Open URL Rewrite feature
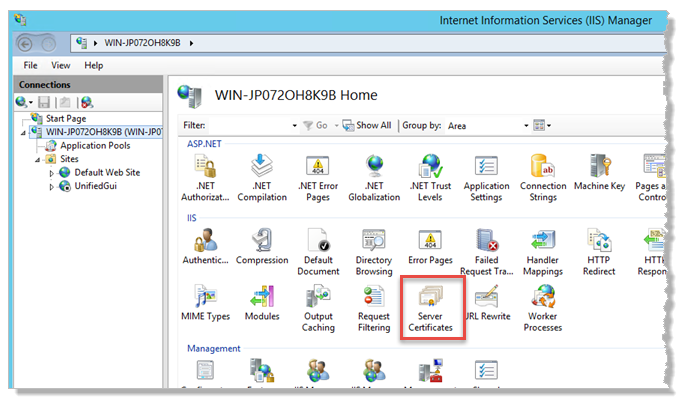Viewport: 680px width, 401px height. (x=487, y=303)
